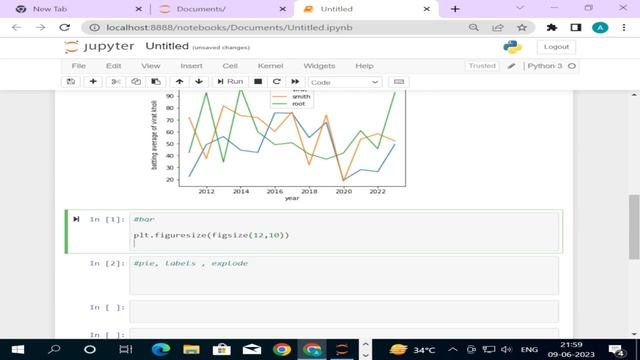Run this cell icon beside In [1]
Image resolution: width=640 pixels, height=360 pixels.
point(76,219)
